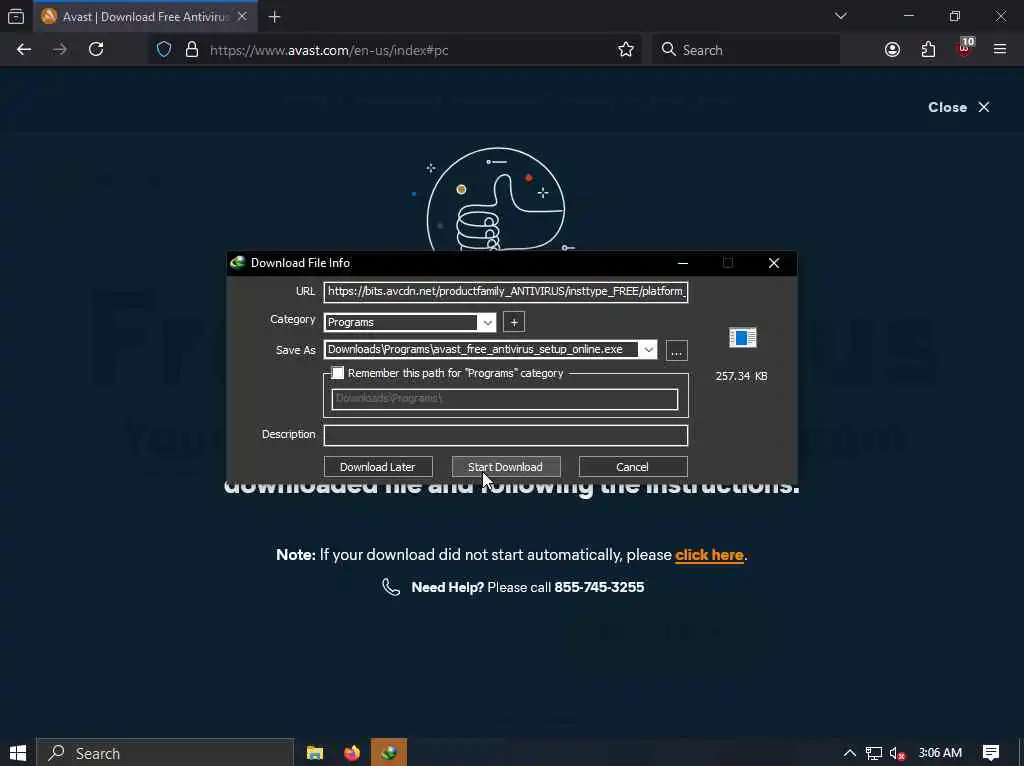This screenshot has height=766, width=1024.
Task: Click the taskbar Search box
Action: click(x=165, y=753)
